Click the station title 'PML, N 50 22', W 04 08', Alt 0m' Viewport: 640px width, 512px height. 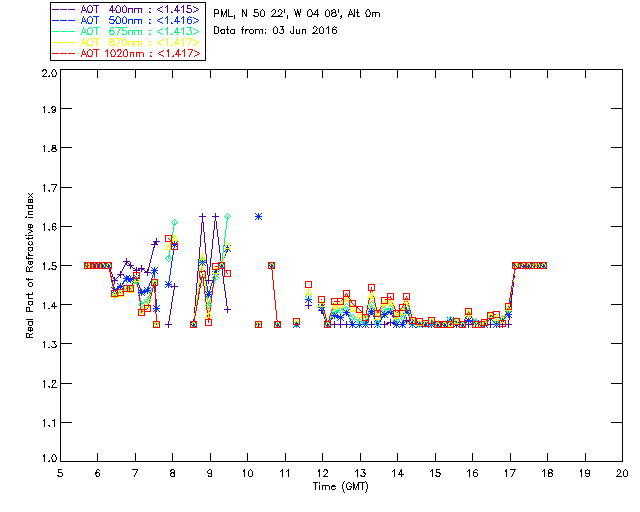(x=297, y=14)
